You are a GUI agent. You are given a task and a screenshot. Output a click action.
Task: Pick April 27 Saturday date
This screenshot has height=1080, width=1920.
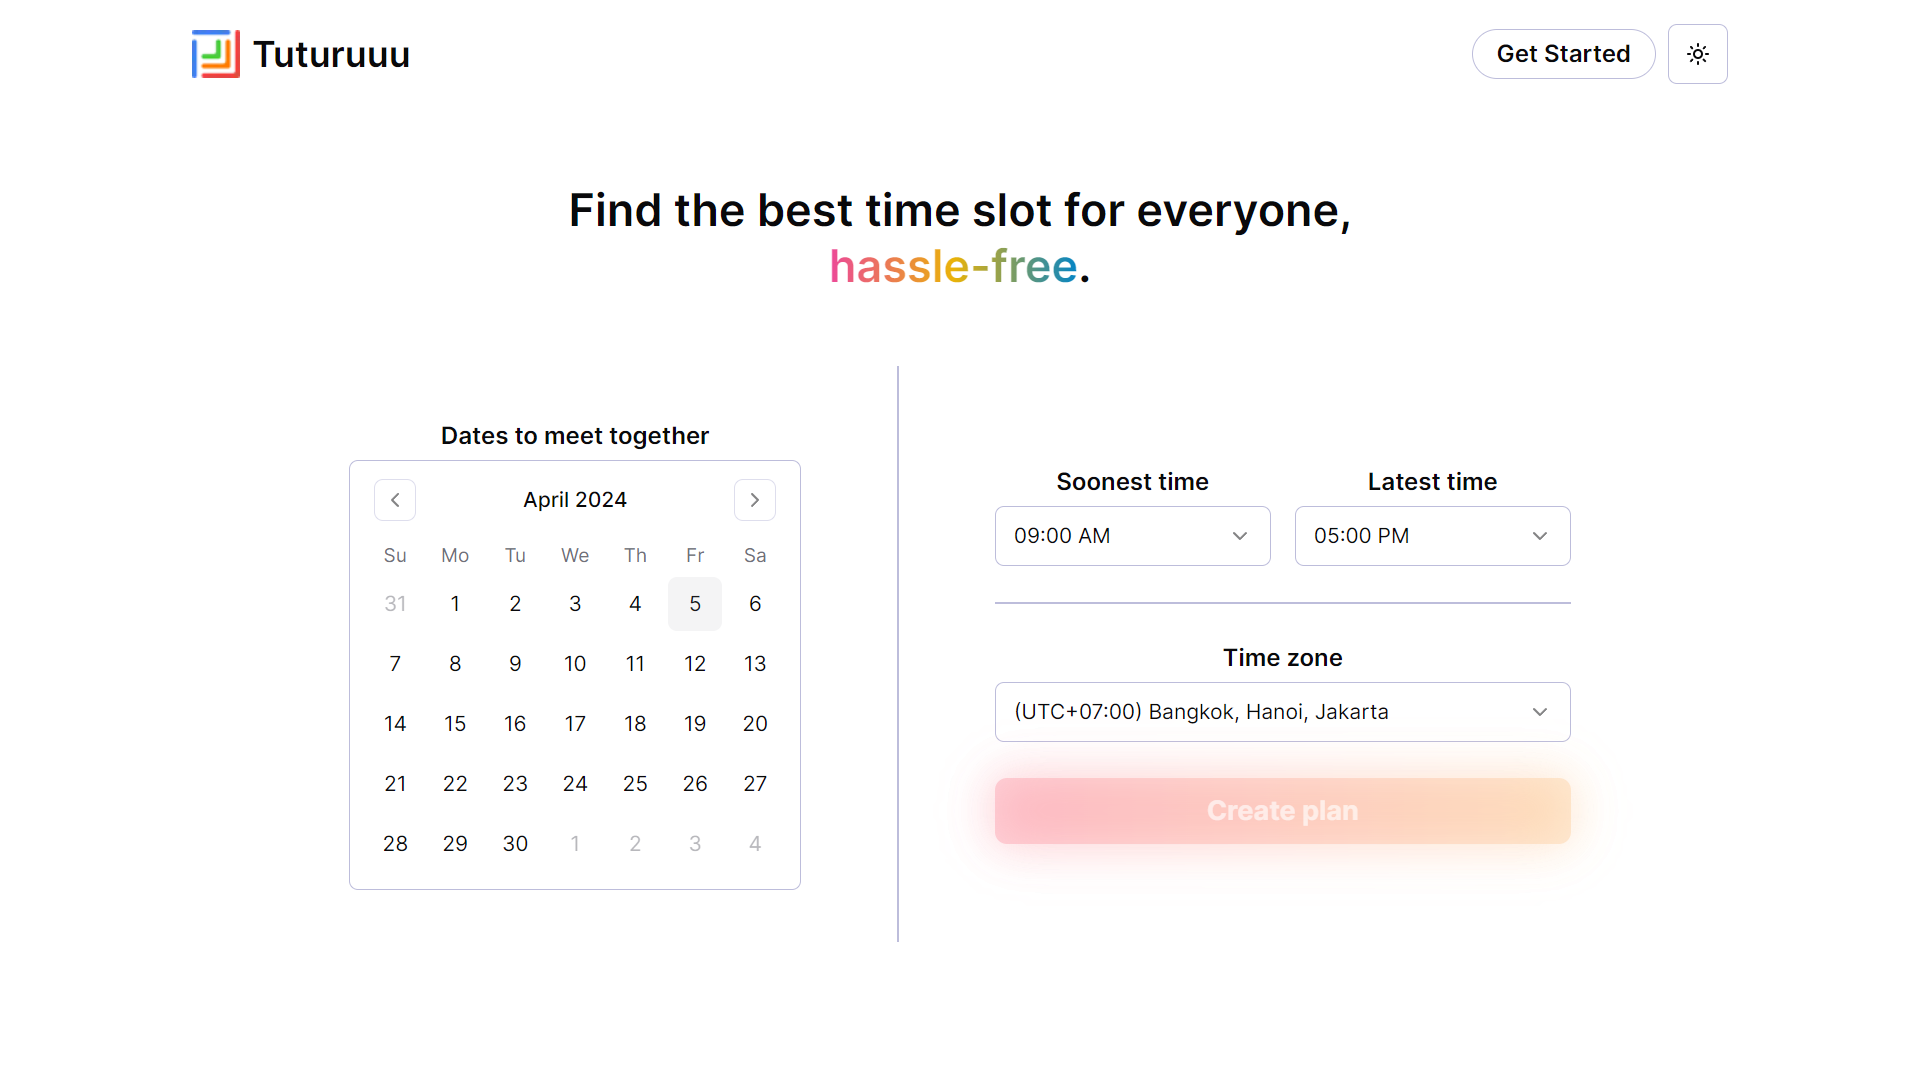[x=755, y=784]
